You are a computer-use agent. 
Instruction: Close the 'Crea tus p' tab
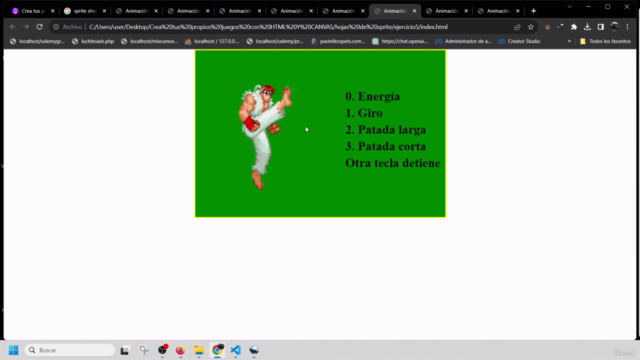coord(53,11)
